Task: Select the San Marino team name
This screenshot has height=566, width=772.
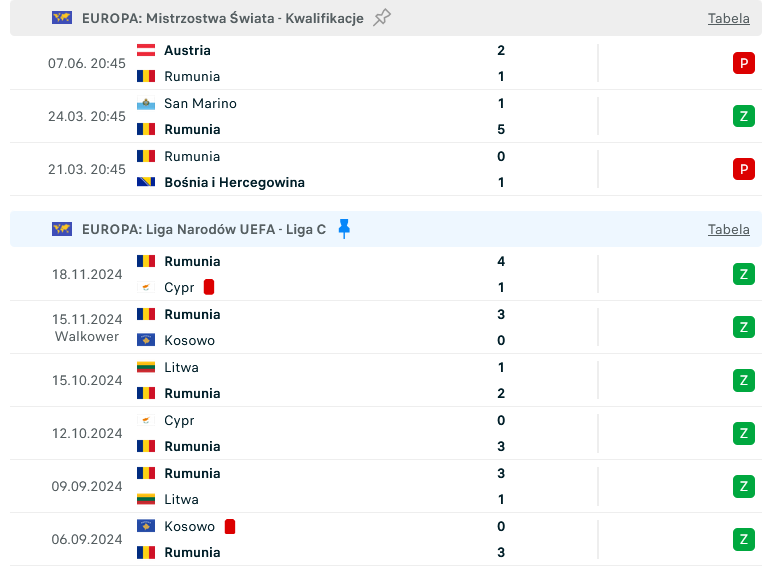Action: [x=200, y=103]
